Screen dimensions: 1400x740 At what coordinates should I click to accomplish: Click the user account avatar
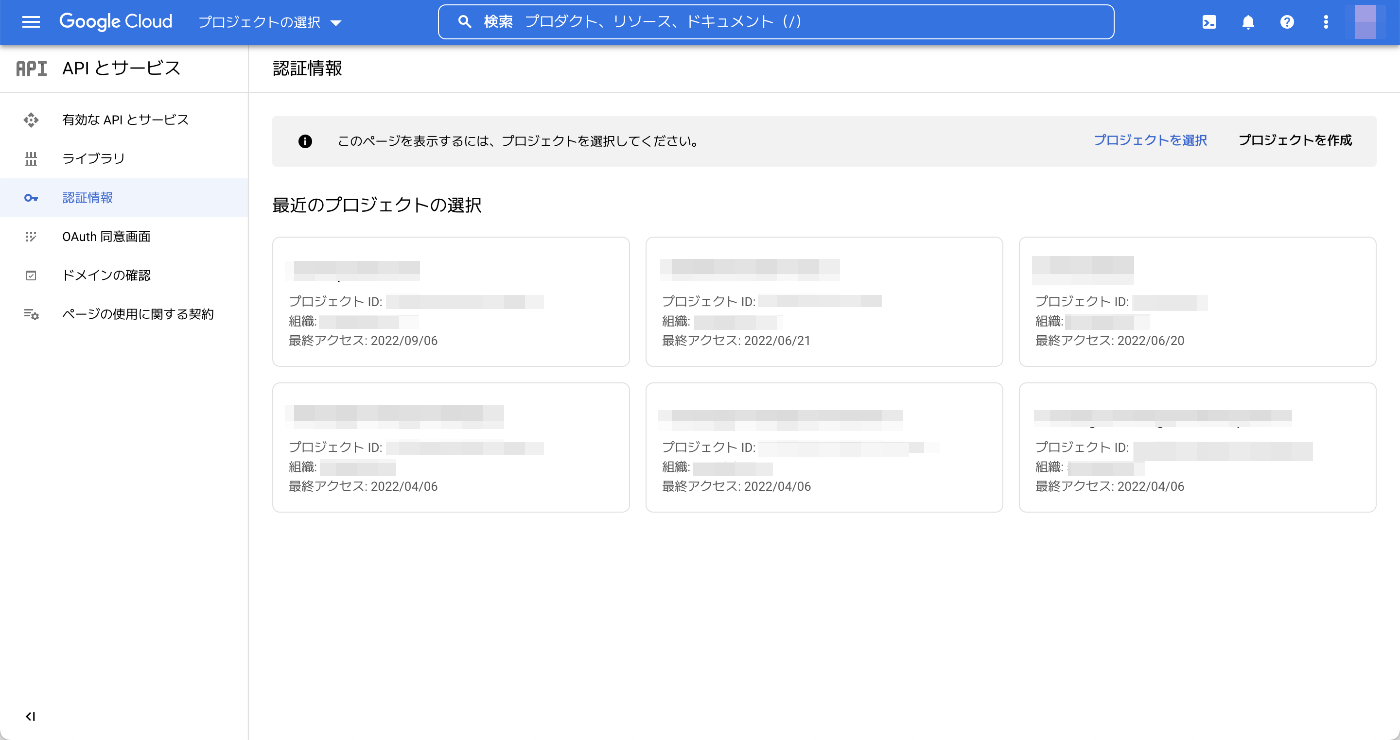coord(1366,22)
